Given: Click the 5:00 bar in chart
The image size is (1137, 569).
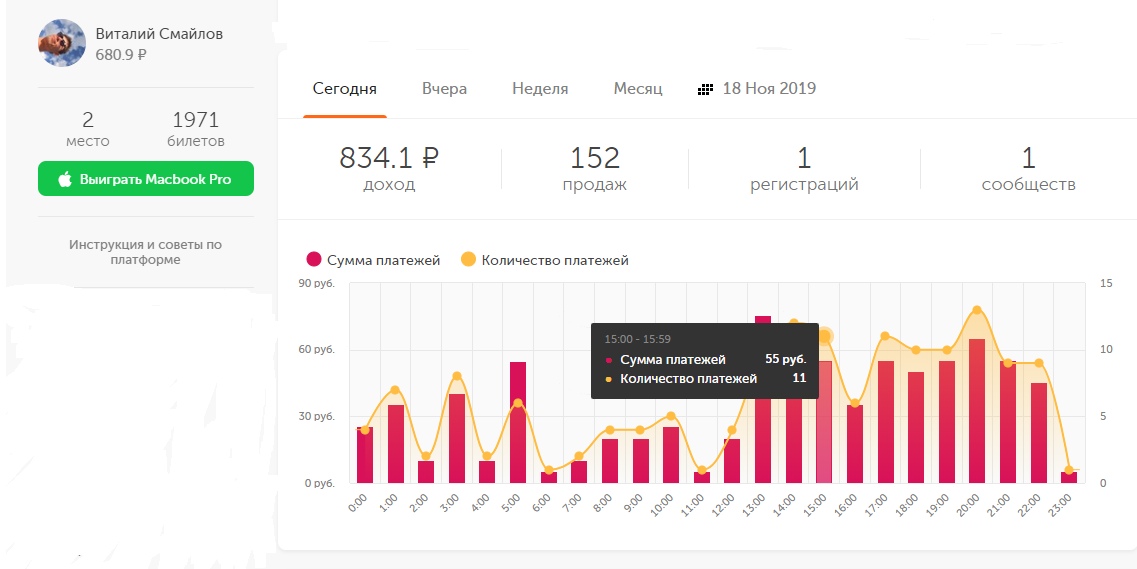Looking at the screenshot, I should coord(518,422).
